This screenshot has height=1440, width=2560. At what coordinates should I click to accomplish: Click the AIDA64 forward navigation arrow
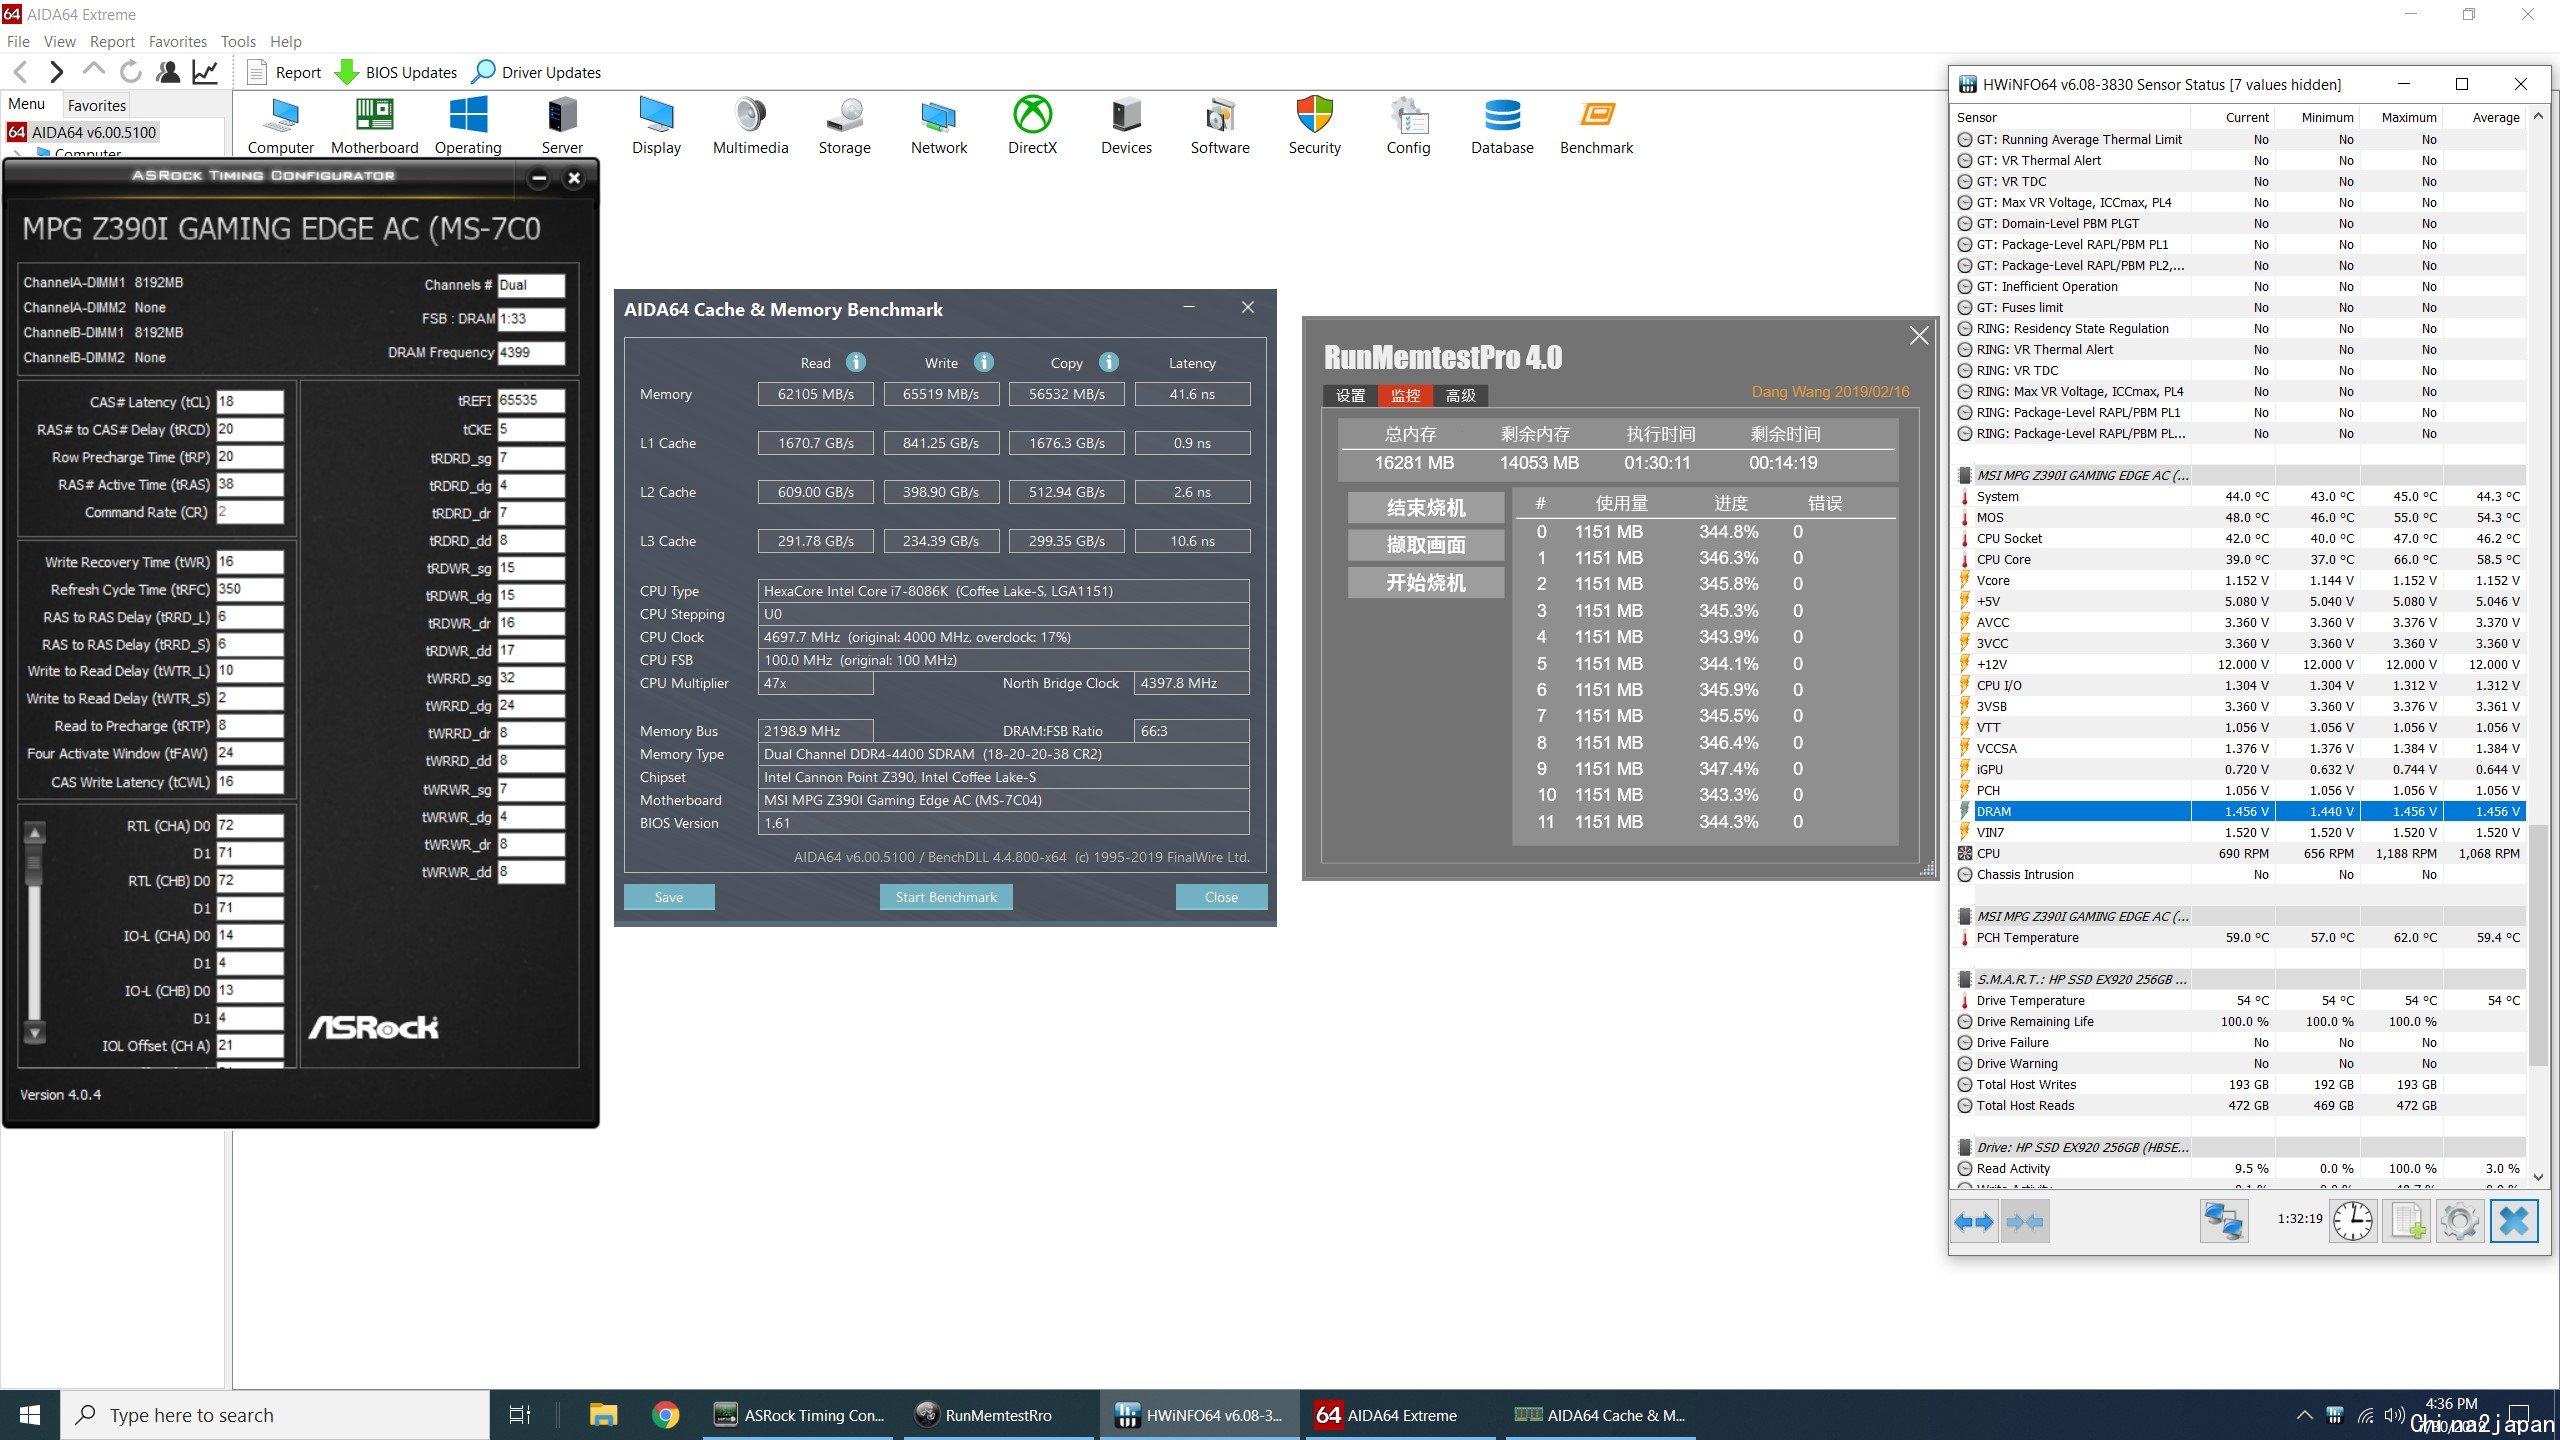pos(57,72)
